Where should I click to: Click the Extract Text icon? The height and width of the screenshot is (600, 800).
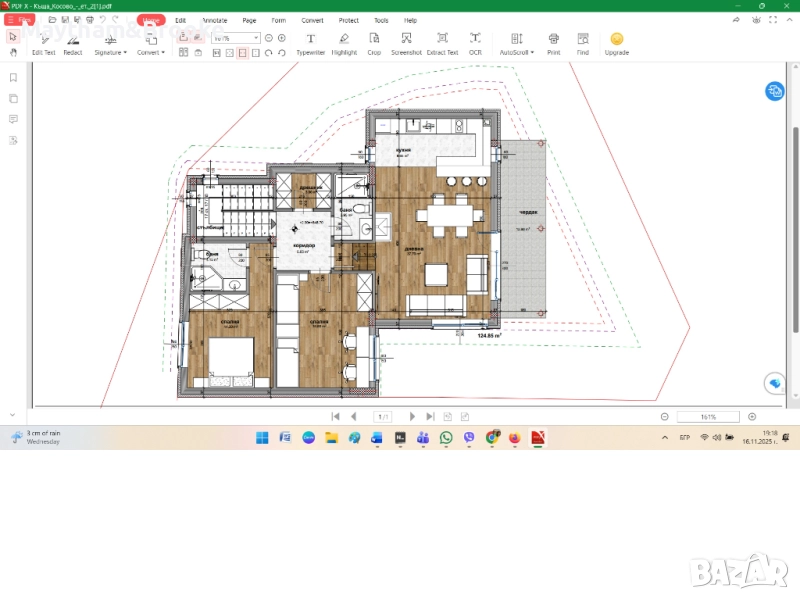coord(442,42)
